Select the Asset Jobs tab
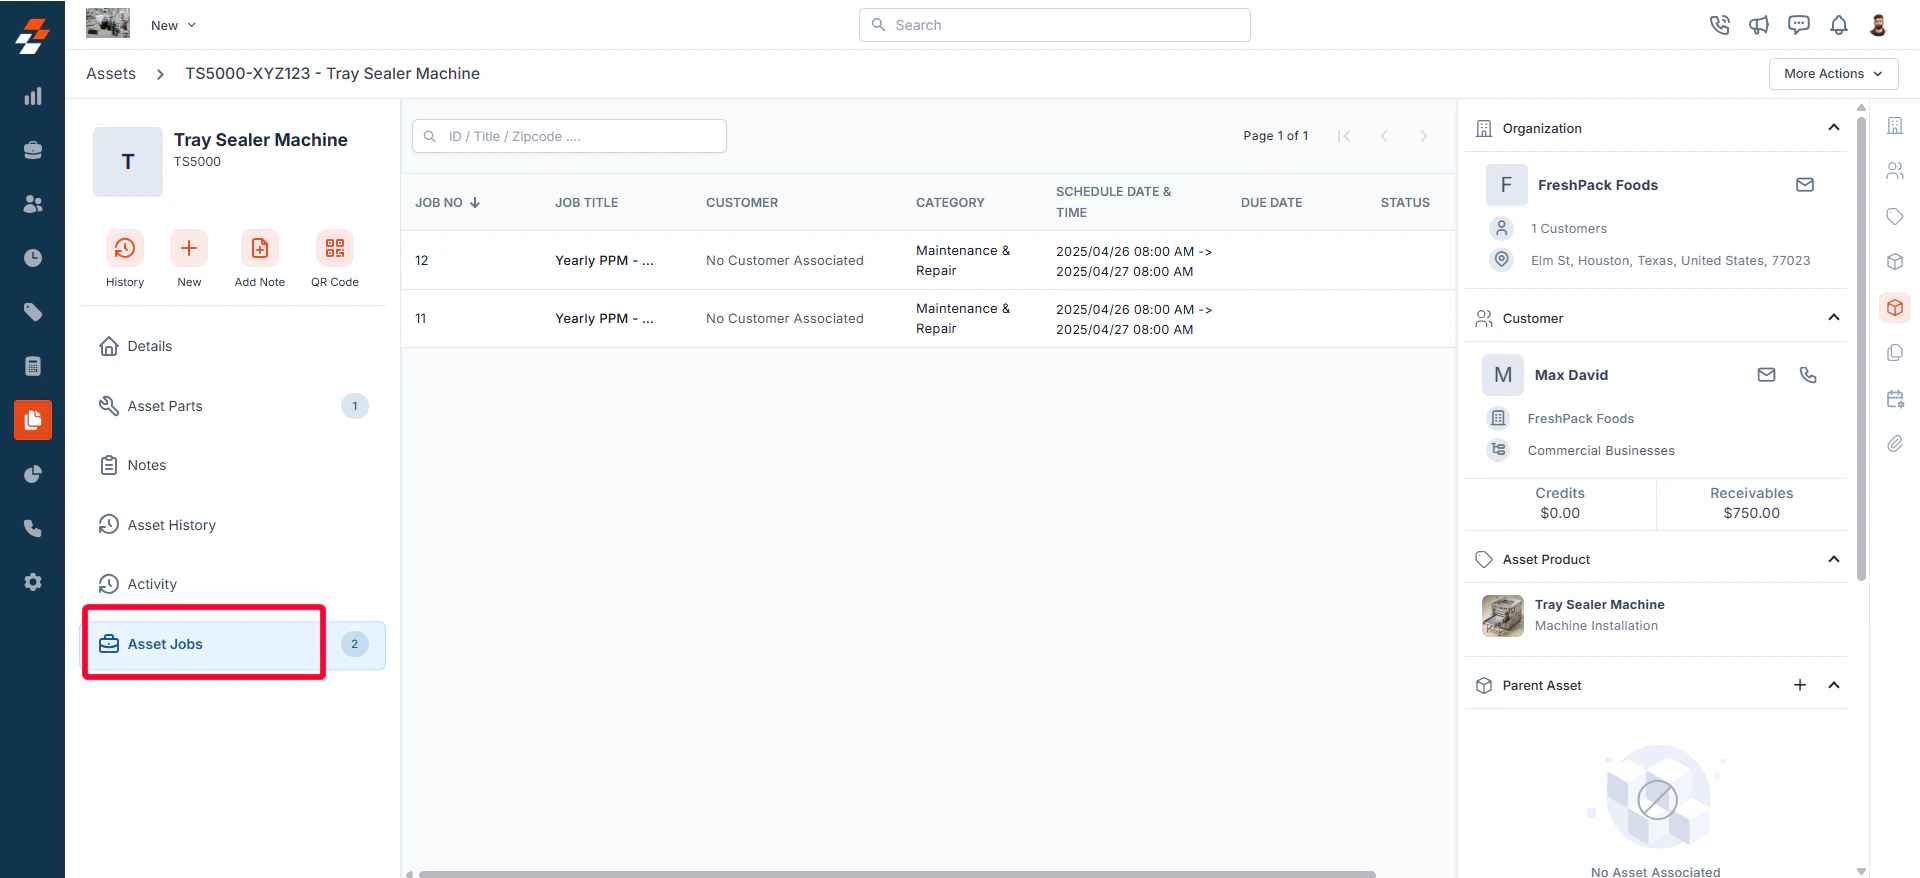The image size is (1920, 878). [233, 644]
